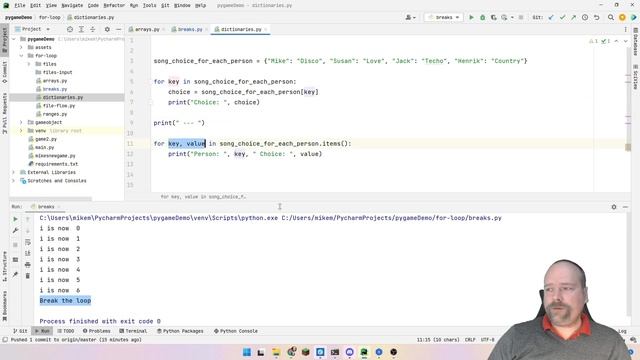
Task: Open PyCharm icon in Windows taskbar
Action: tap(364, 352)
